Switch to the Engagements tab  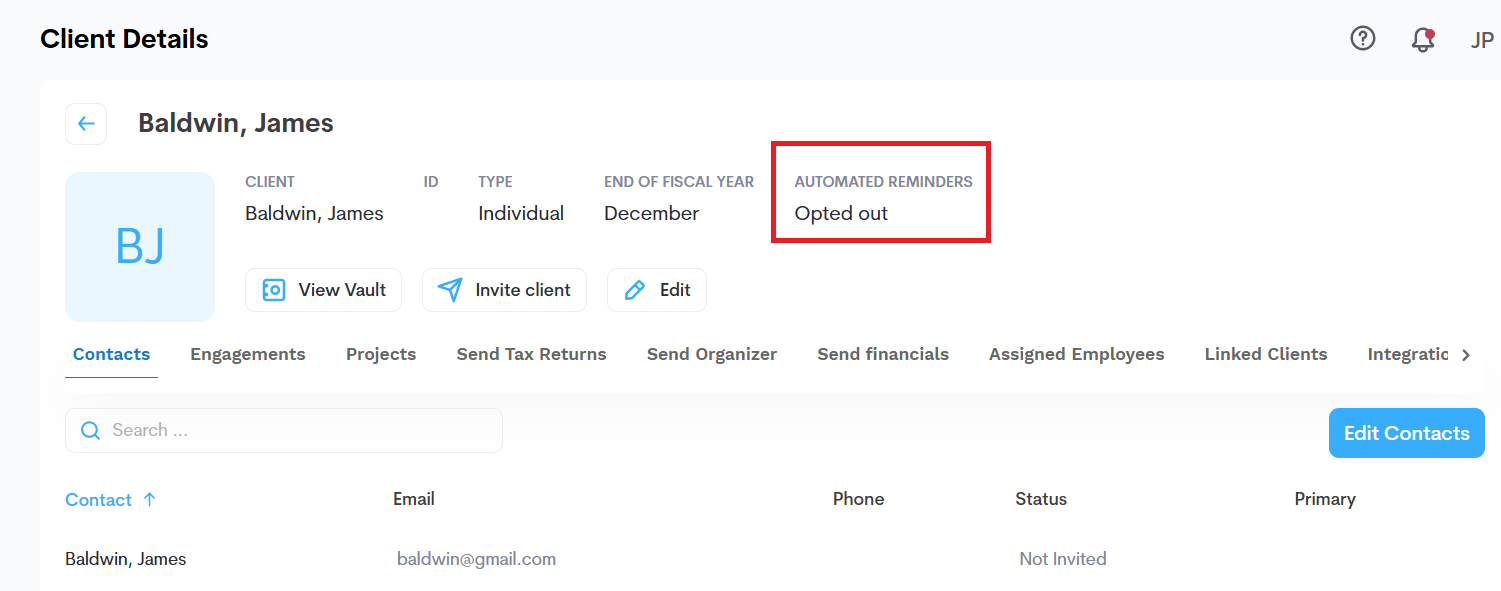[x=248, y=354]
